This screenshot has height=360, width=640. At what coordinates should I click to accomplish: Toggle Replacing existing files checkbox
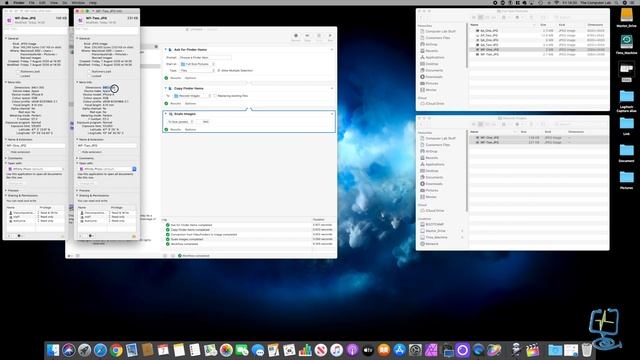pyautogui.click(x=215, y=96)
